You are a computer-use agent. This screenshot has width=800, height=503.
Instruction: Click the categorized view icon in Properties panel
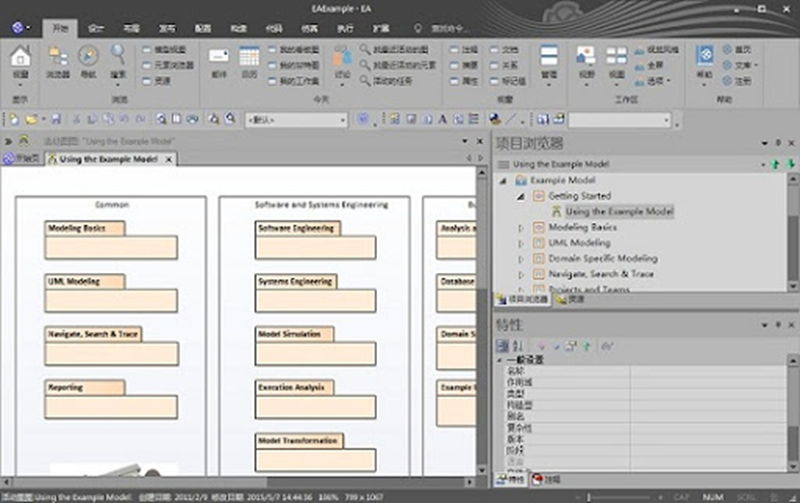pyautogui.click(x=503, y=346)
